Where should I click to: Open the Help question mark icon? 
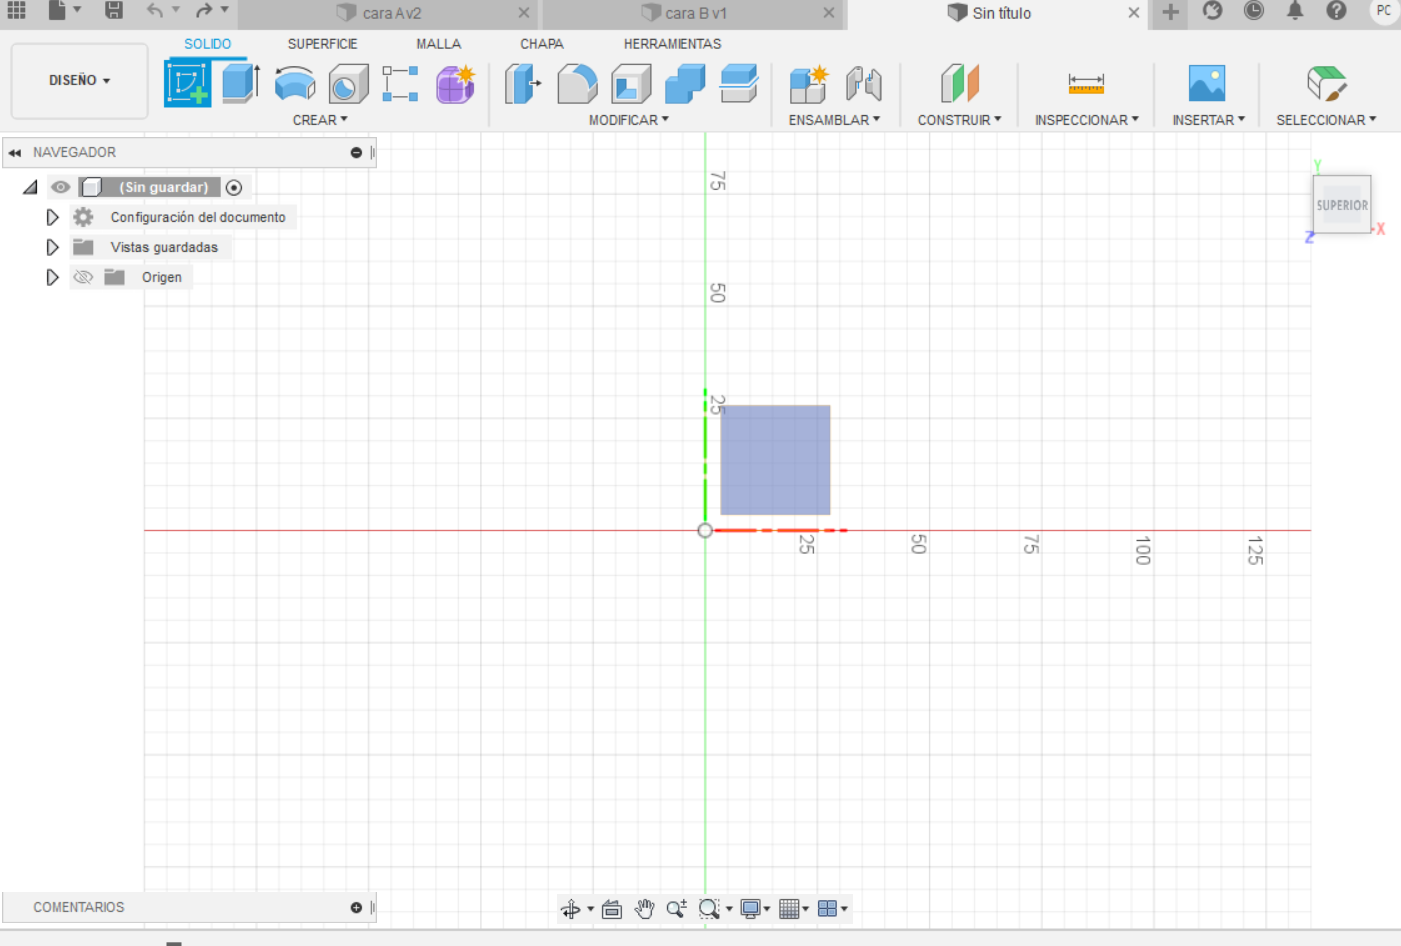click(1336, 11)
